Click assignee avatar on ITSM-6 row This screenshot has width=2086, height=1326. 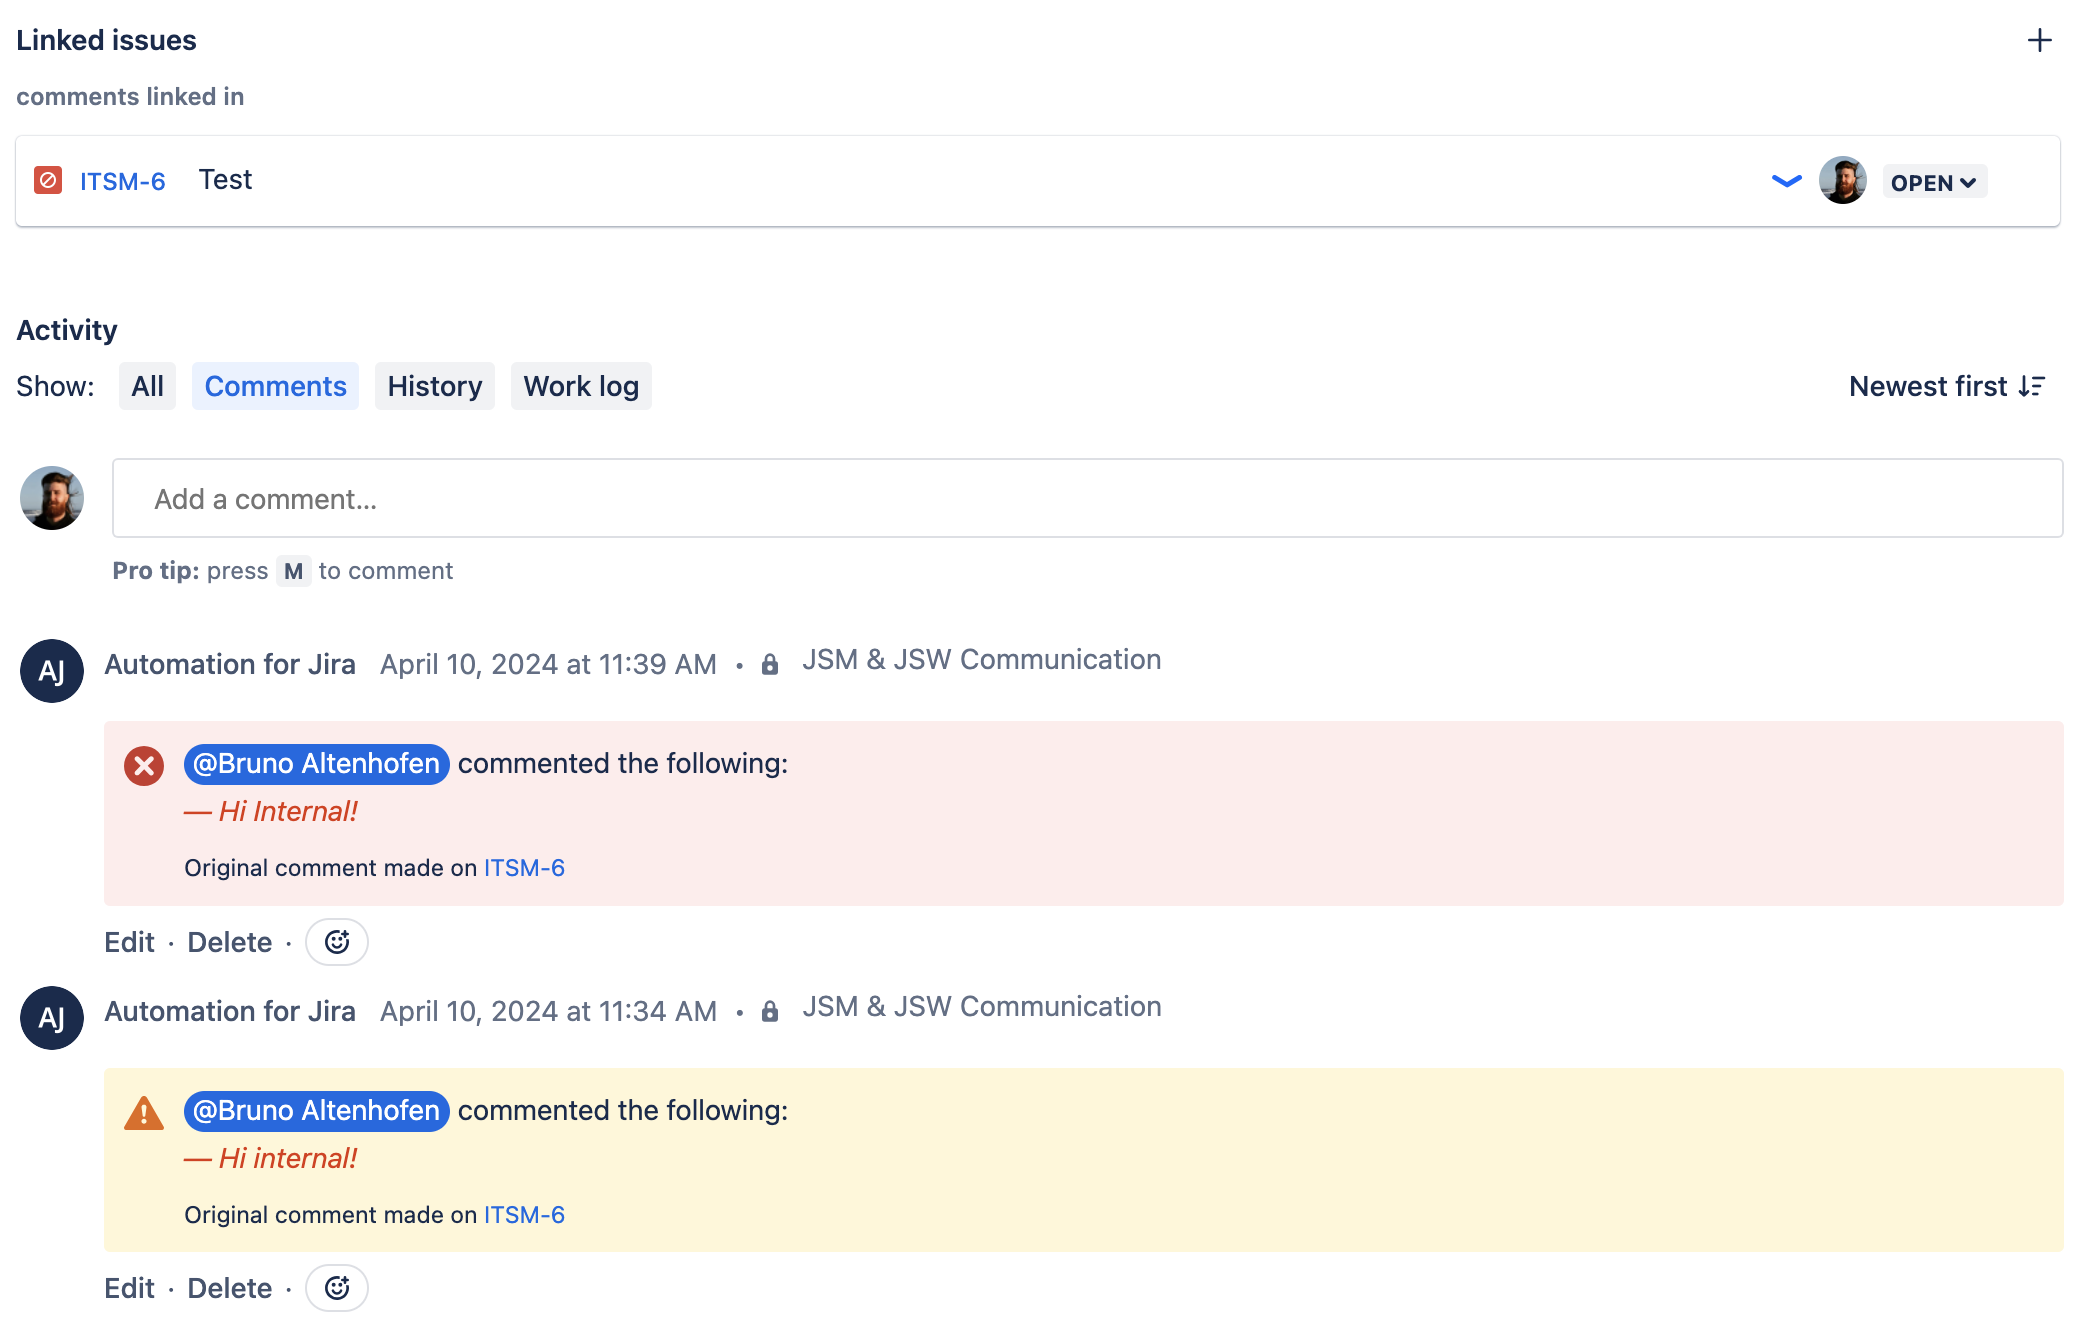tap(1843, 181)
